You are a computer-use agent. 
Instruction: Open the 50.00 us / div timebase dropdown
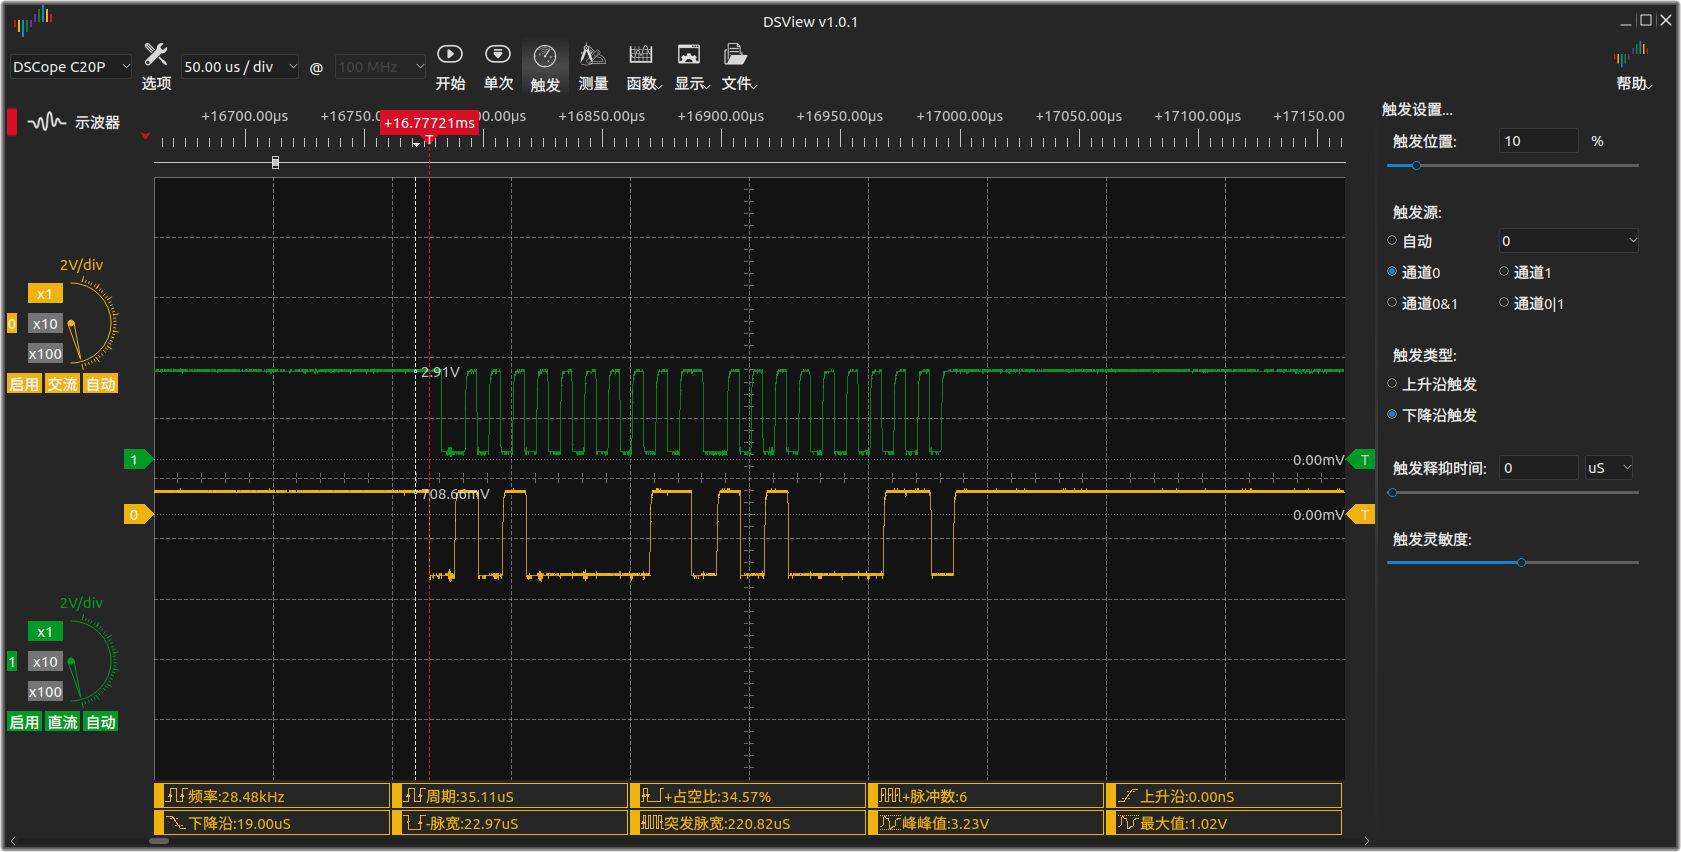pos(240,67)
